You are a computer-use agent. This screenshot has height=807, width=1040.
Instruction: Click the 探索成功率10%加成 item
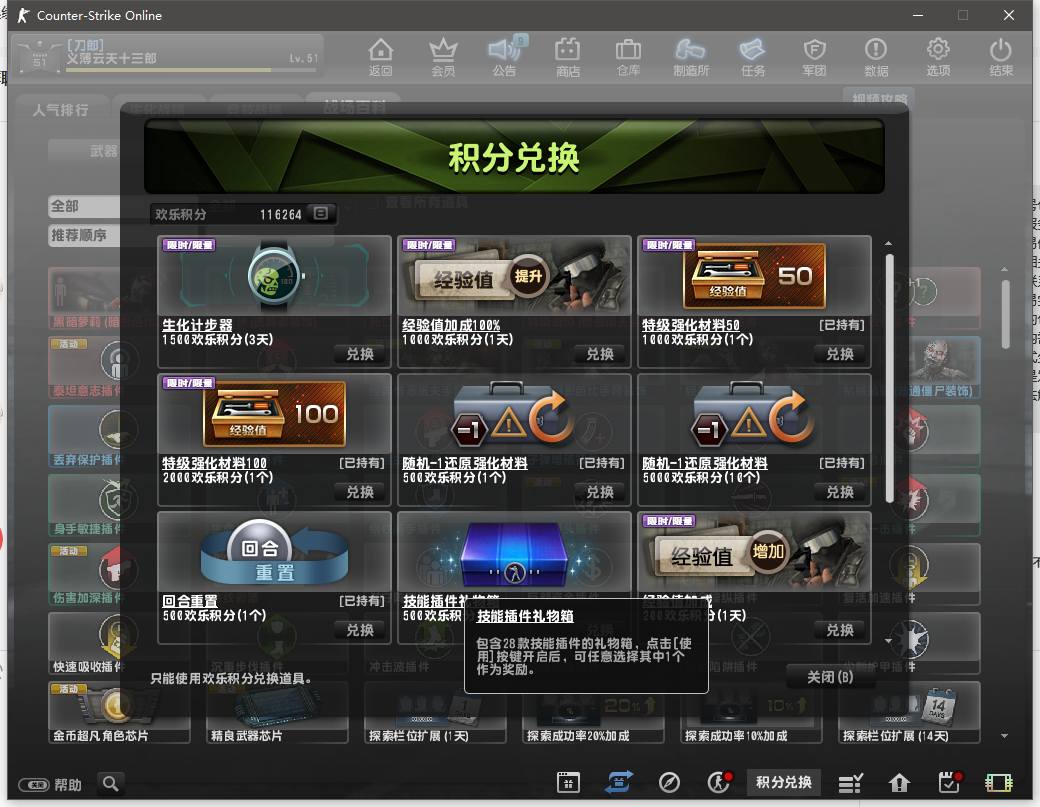(751, 713)
